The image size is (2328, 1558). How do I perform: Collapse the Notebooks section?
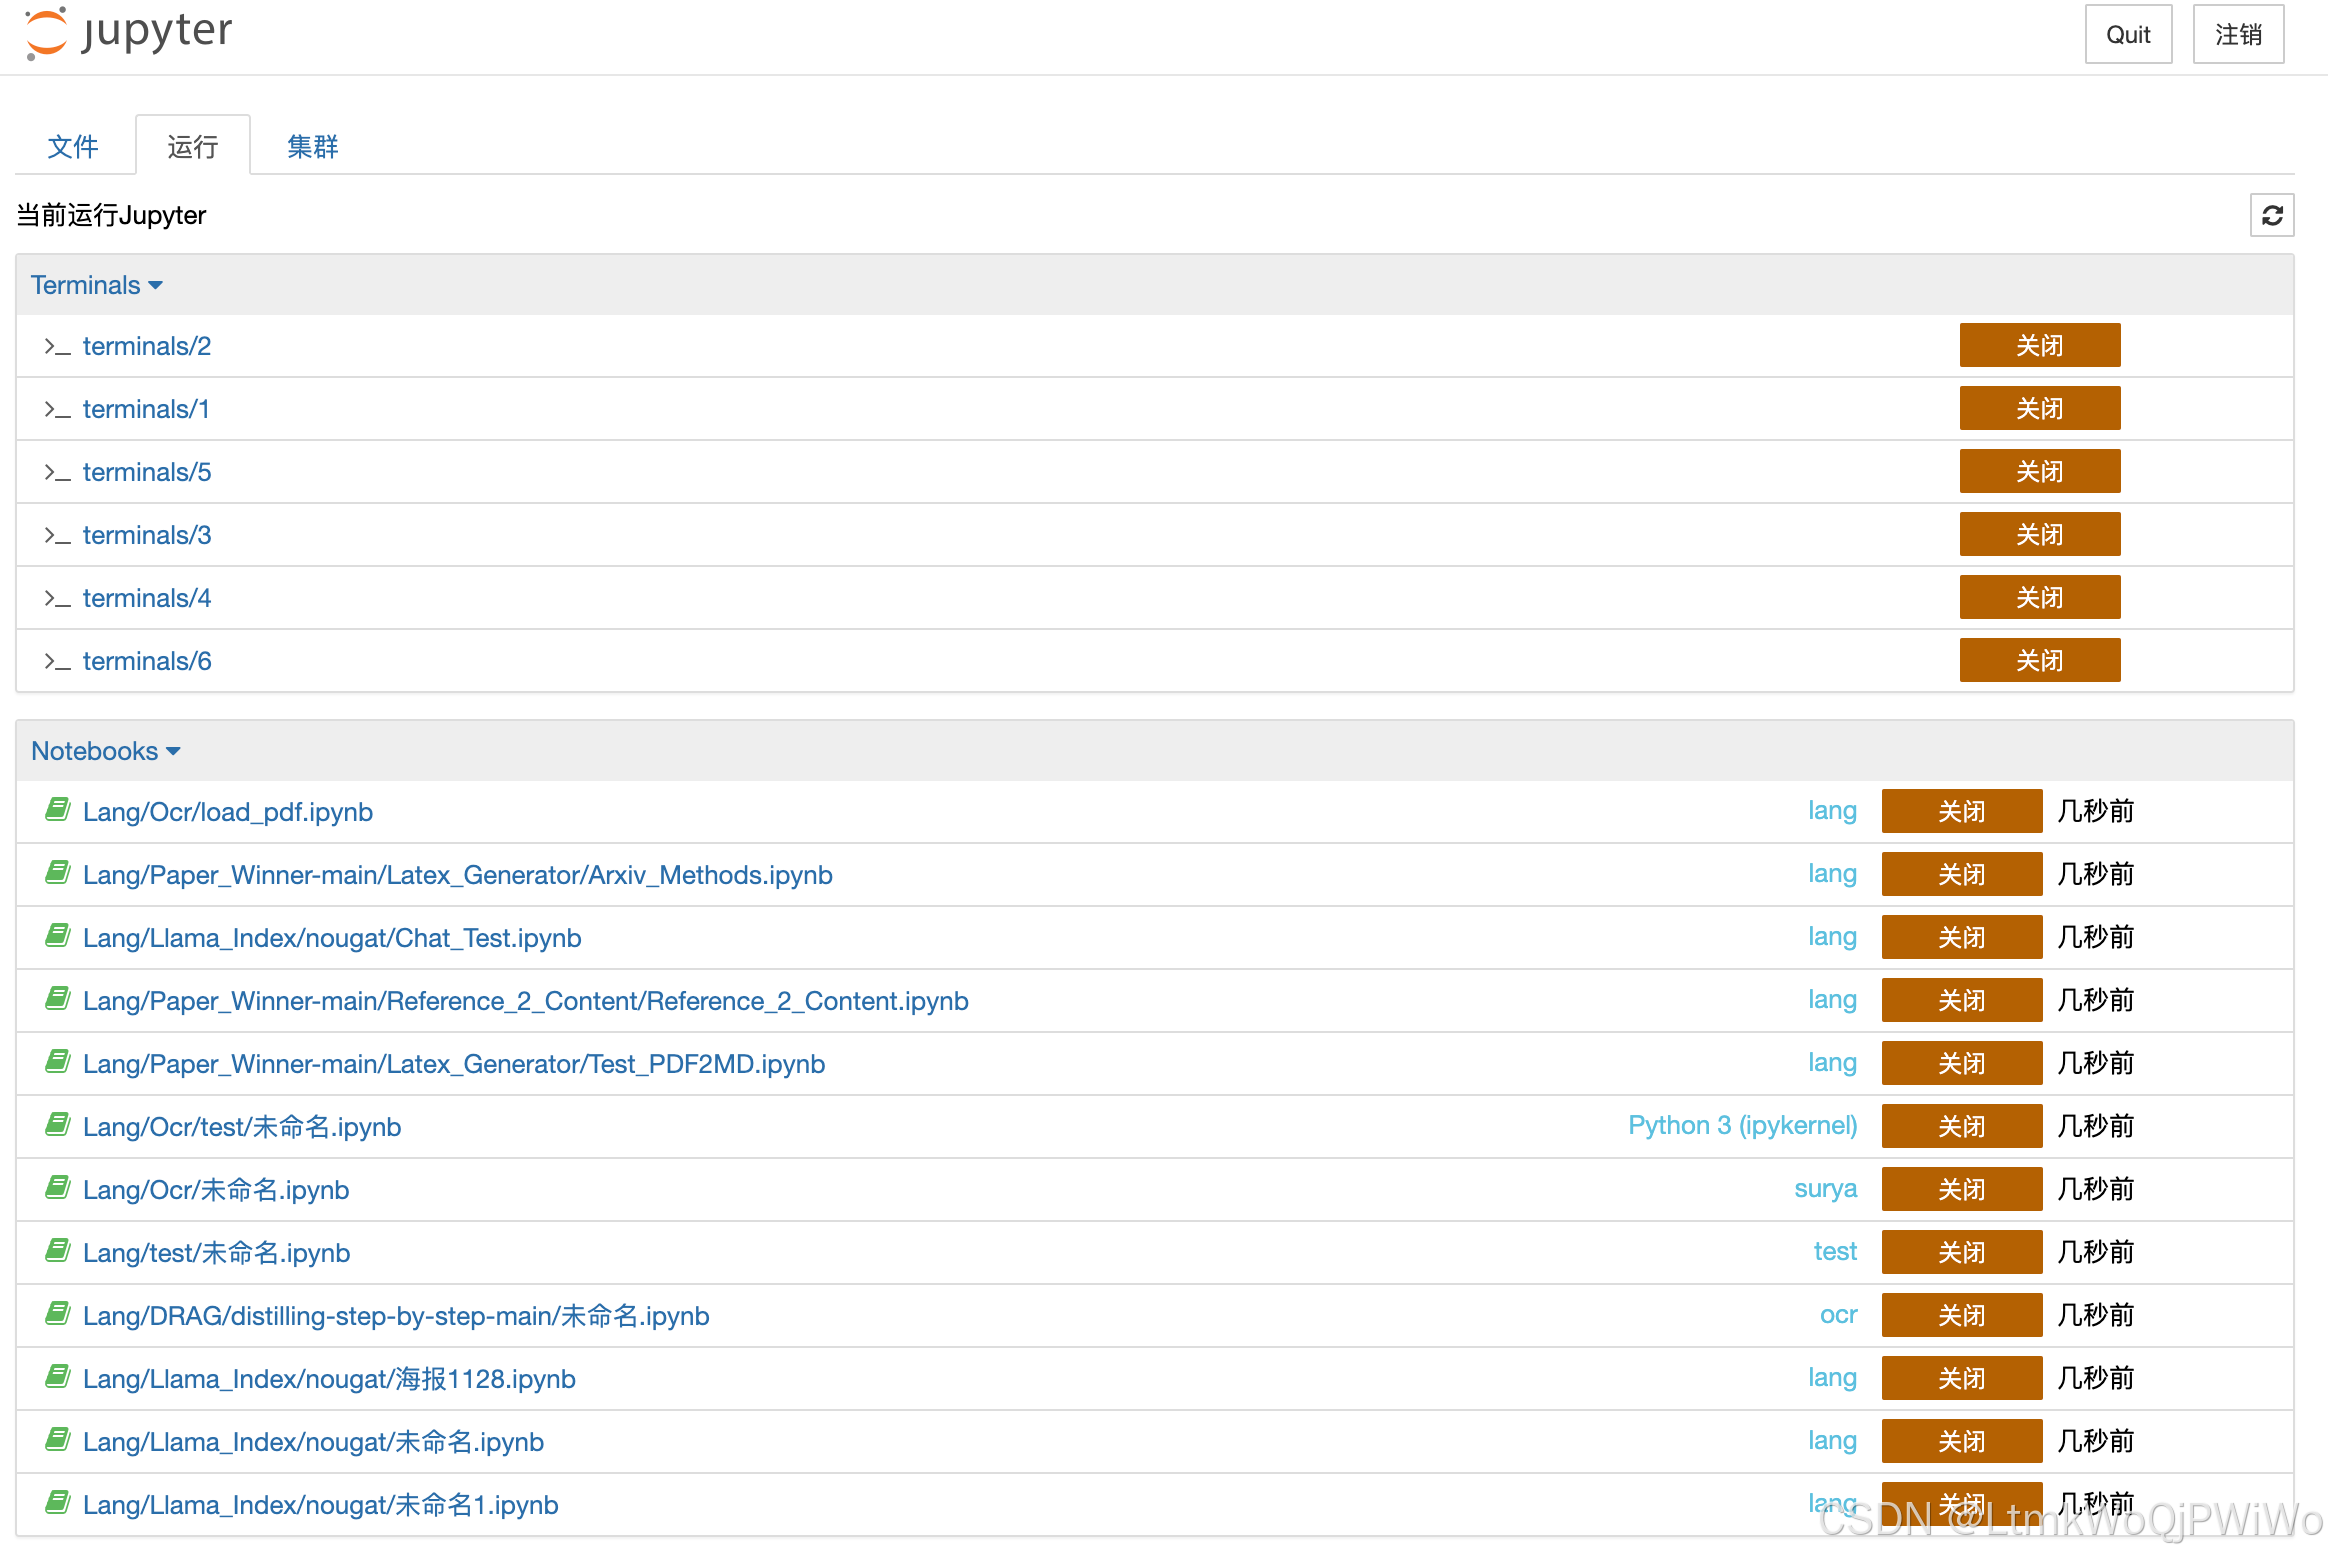pyautogui.click(x=173, y=751)
